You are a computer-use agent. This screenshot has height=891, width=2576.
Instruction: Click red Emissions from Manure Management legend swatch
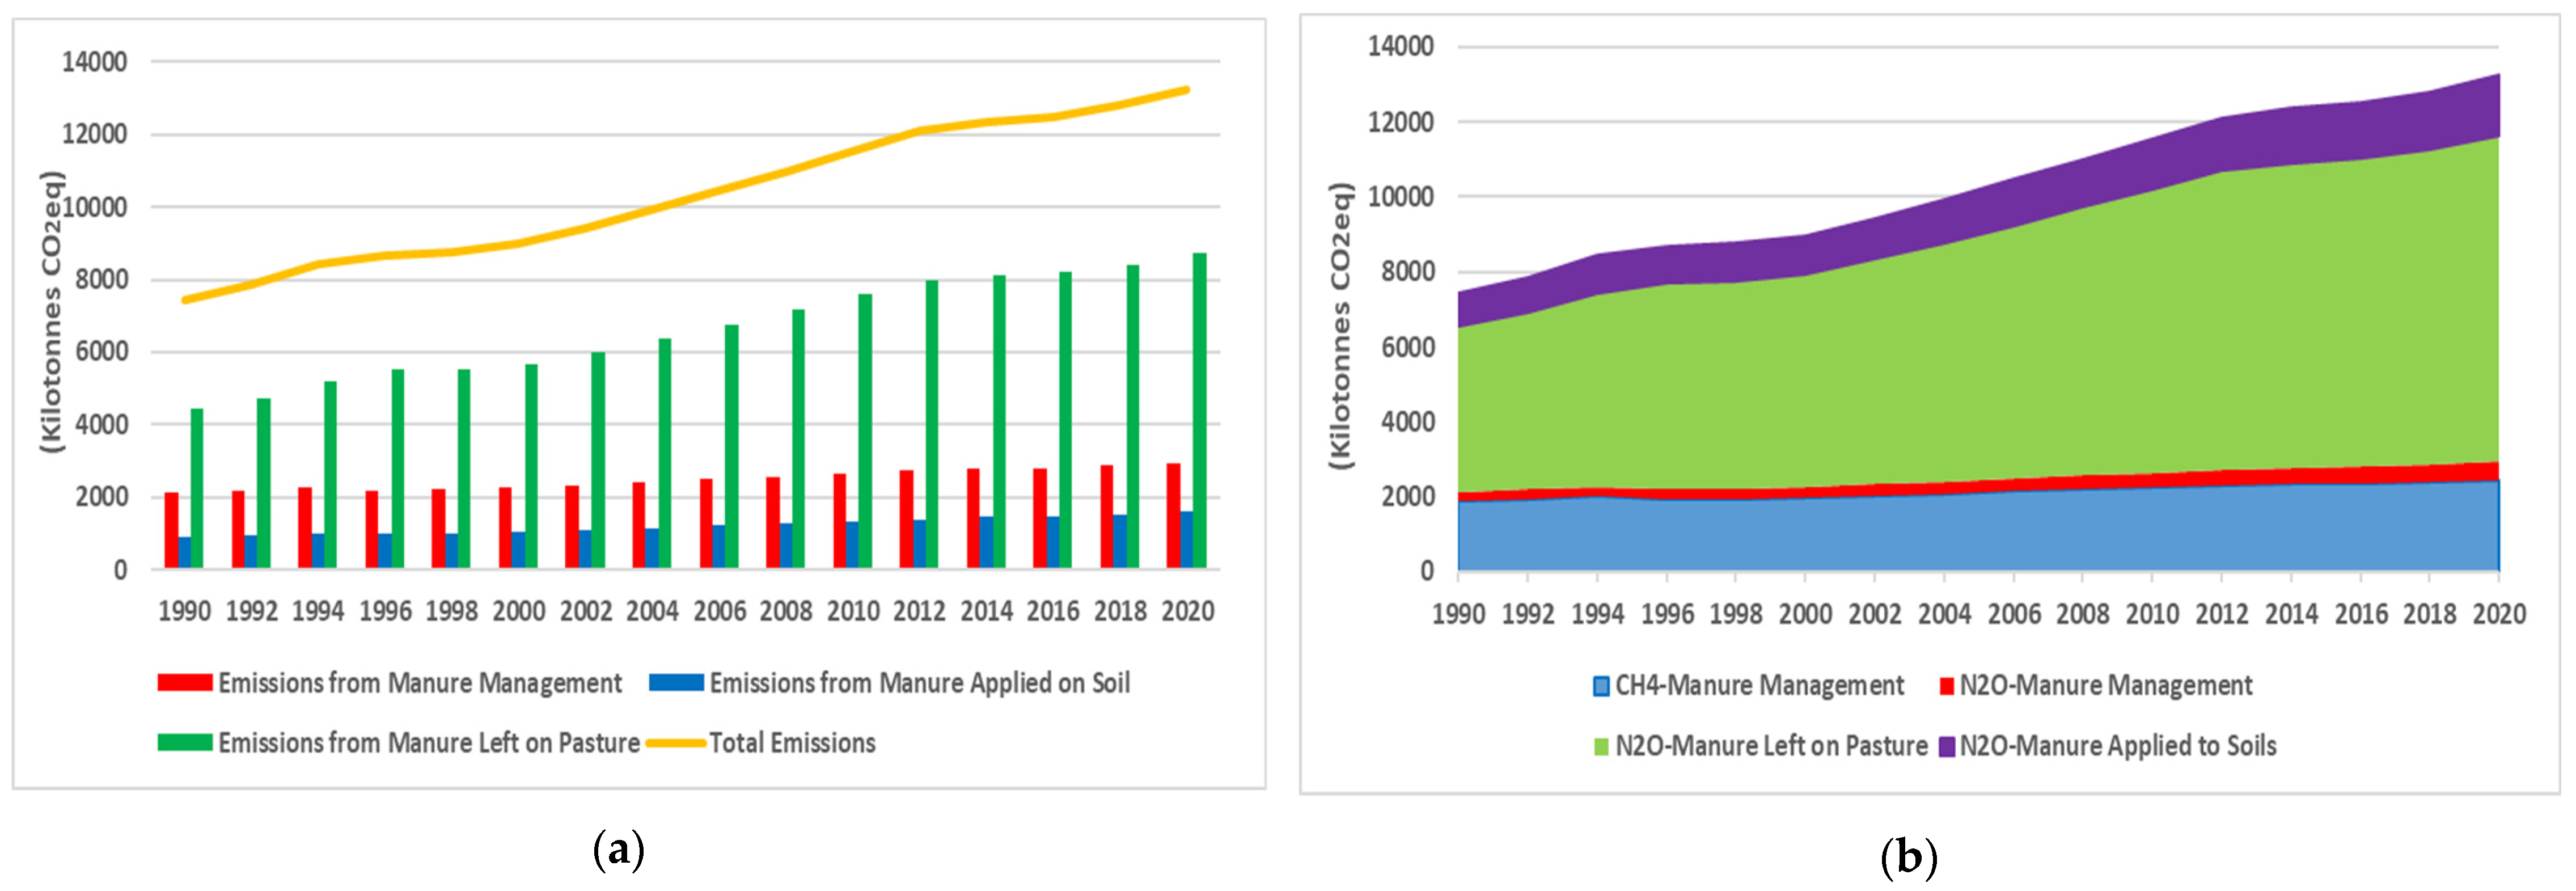[x=184, y=682]
